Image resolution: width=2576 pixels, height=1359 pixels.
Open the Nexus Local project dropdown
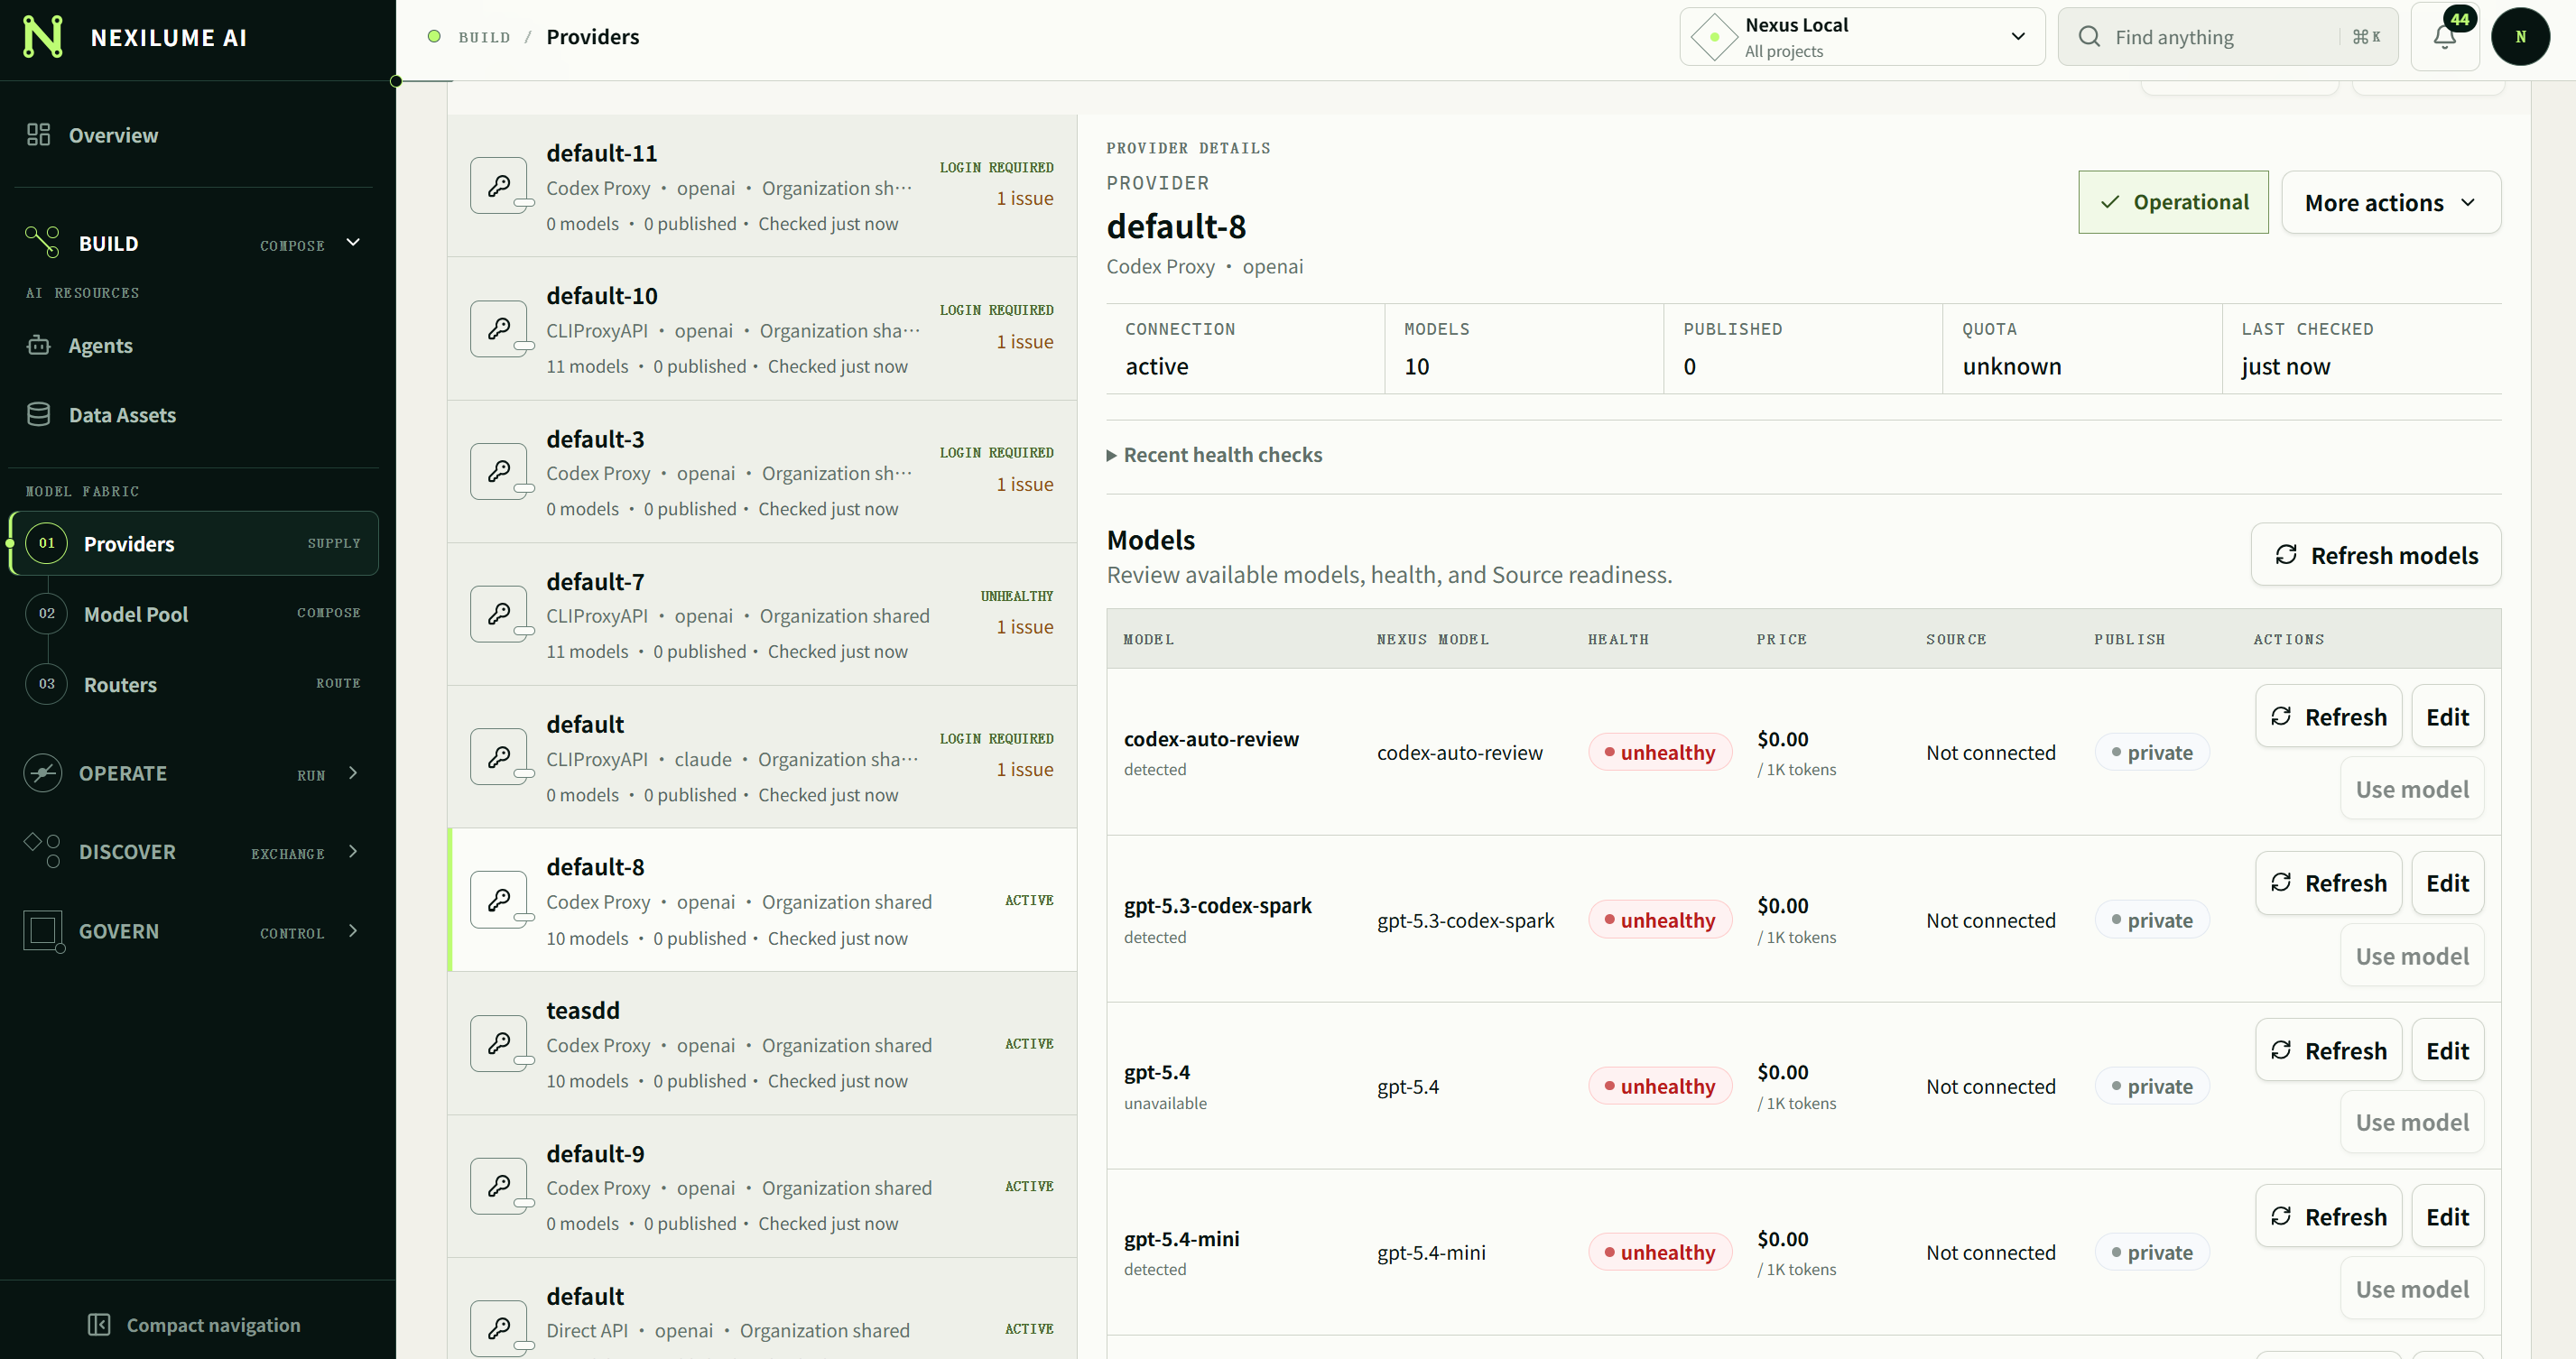pyautogui.click(x=1862, y=37)
